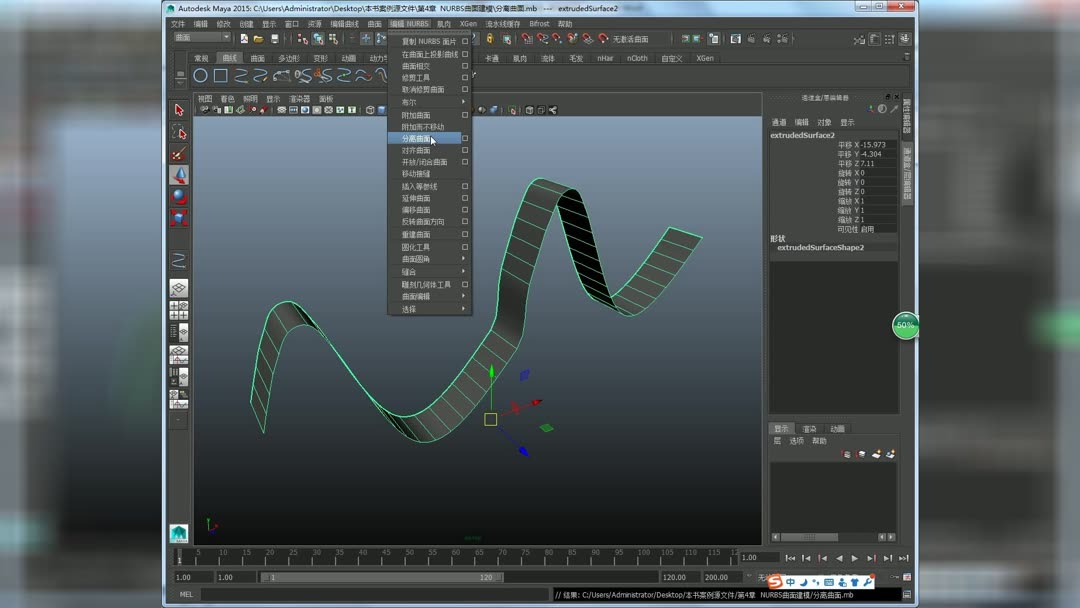1080x608 pixels.
Task: Choose the Scale tool
Action: pos(179,219)
